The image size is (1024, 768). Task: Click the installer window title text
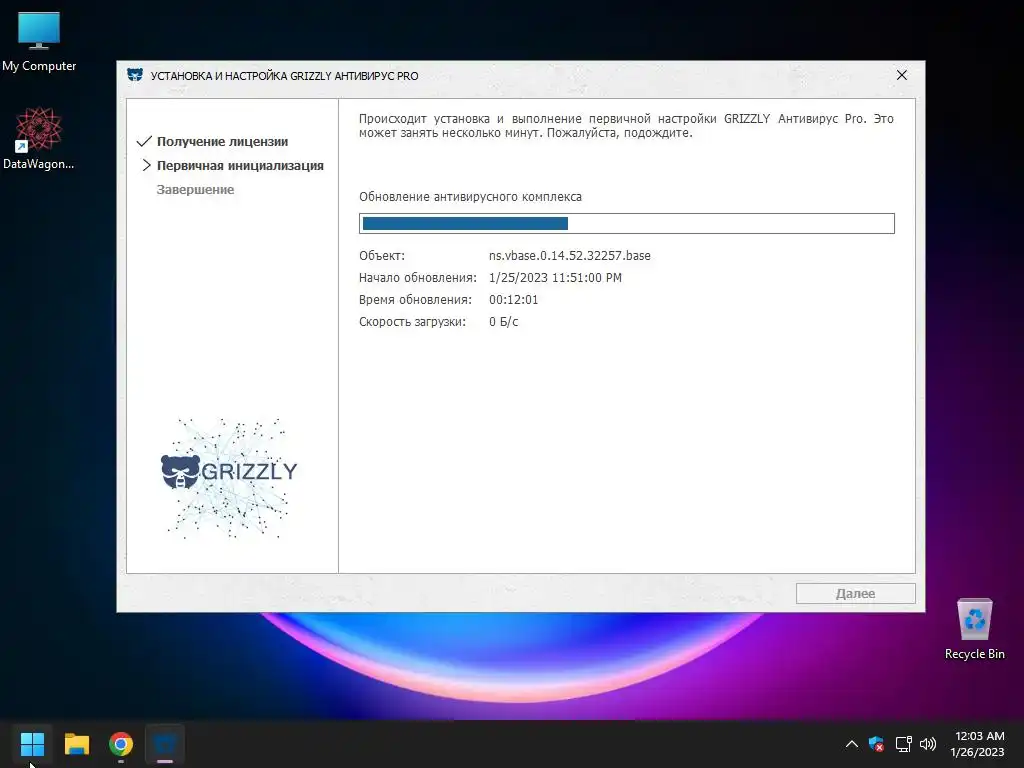click(284, 76)
